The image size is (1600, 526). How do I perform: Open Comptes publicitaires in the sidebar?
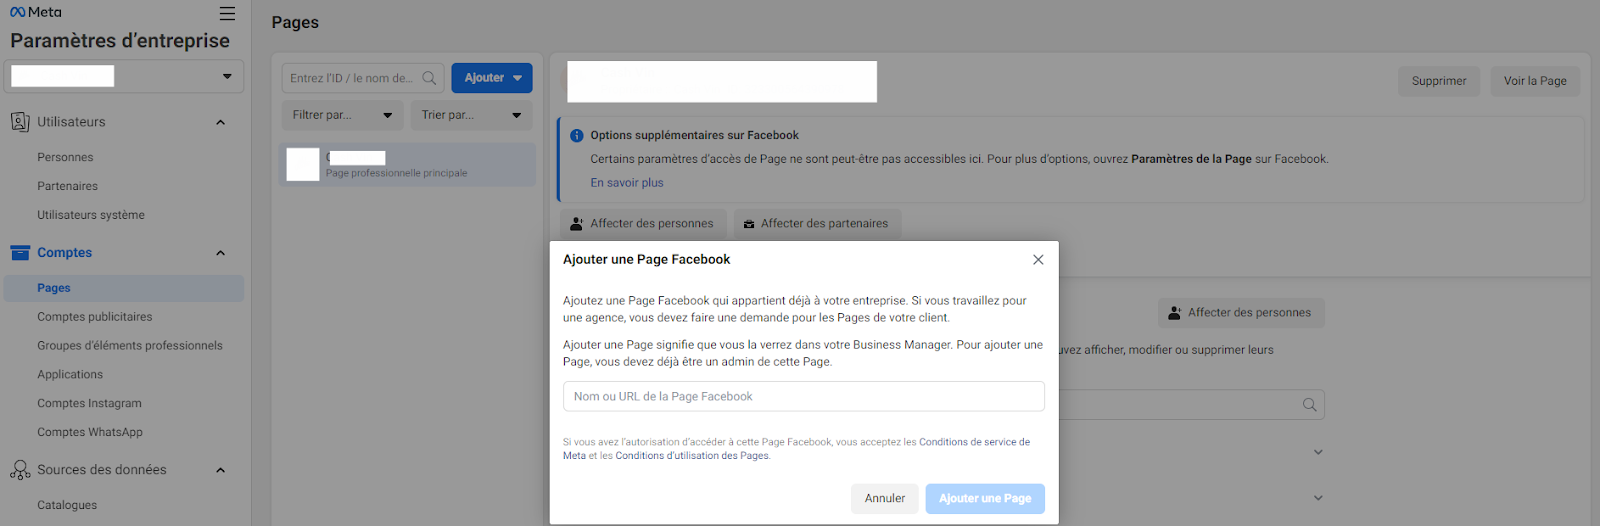coord(95,317)
